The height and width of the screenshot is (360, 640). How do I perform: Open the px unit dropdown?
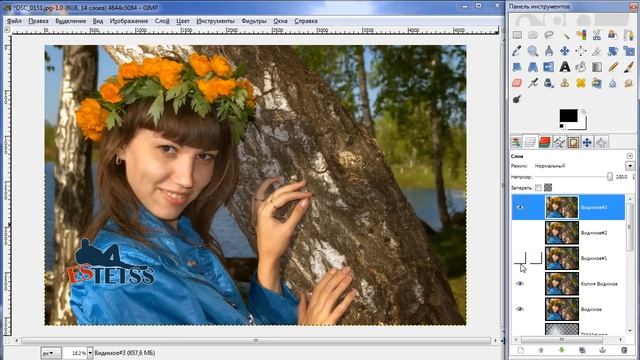click(x=51, y=353)
